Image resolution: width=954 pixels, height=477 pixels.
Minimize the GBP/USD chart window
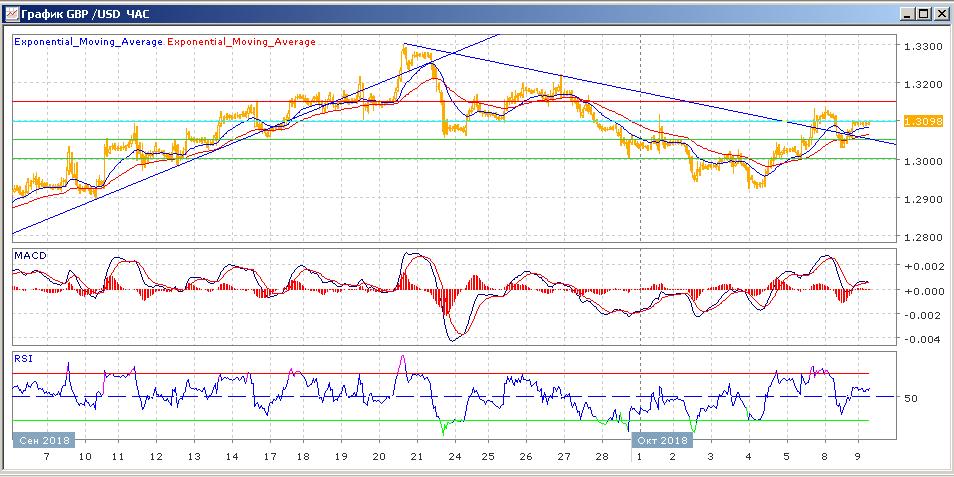[x=906, y=14]
